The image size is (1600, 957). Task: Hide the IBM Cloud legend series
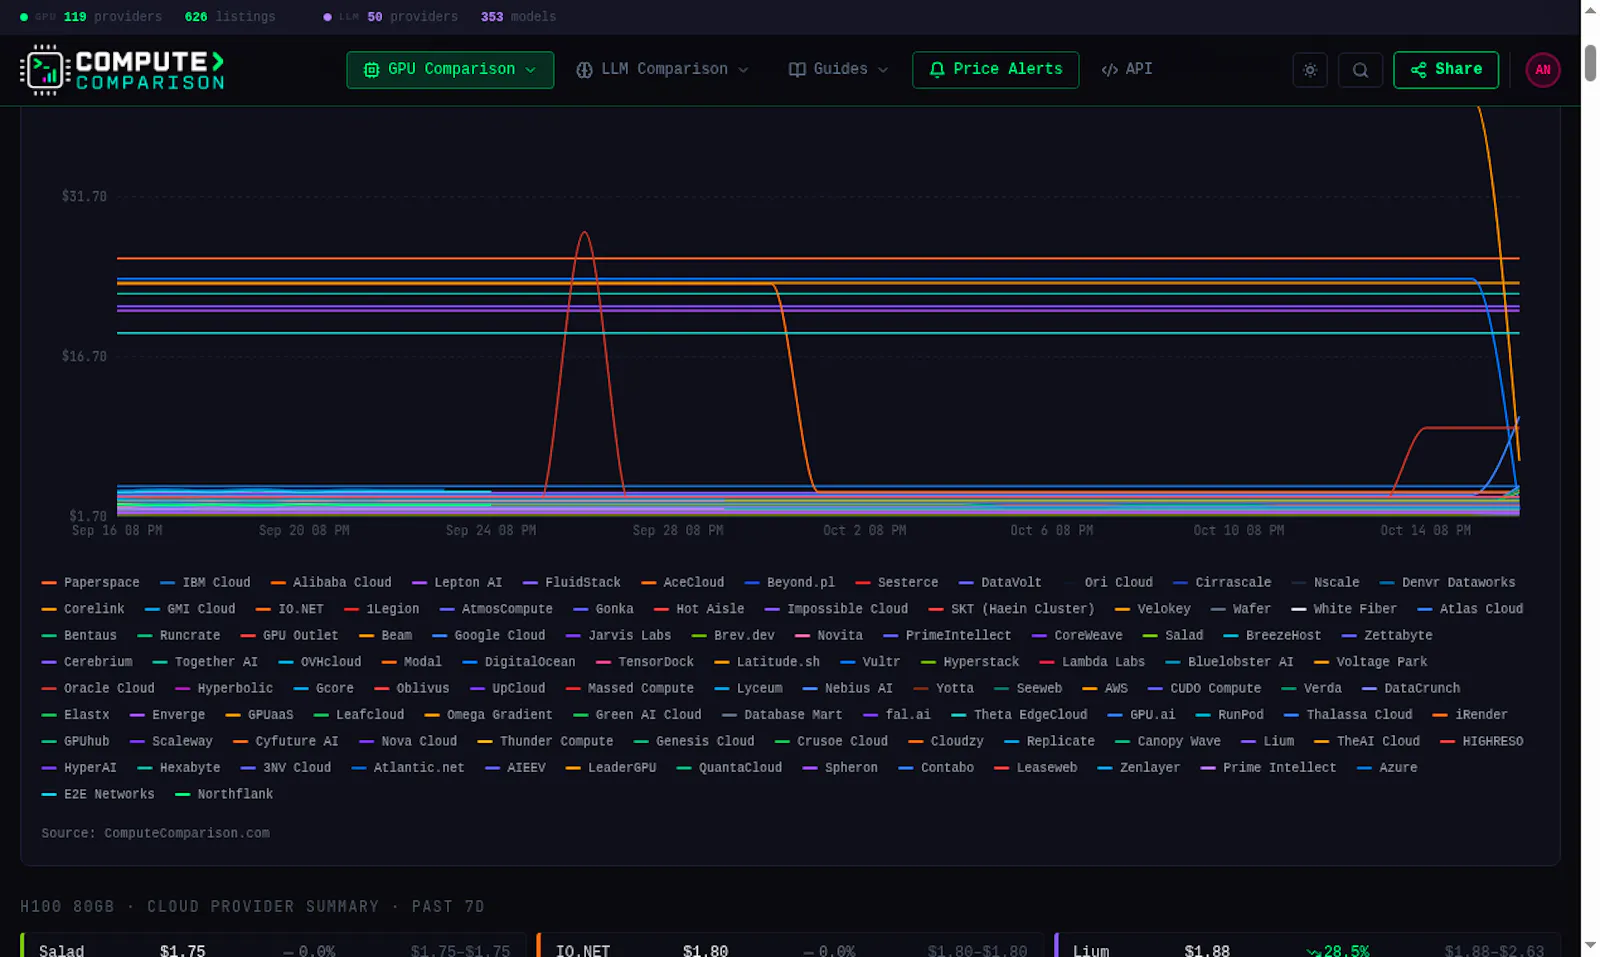pos(206,583)
